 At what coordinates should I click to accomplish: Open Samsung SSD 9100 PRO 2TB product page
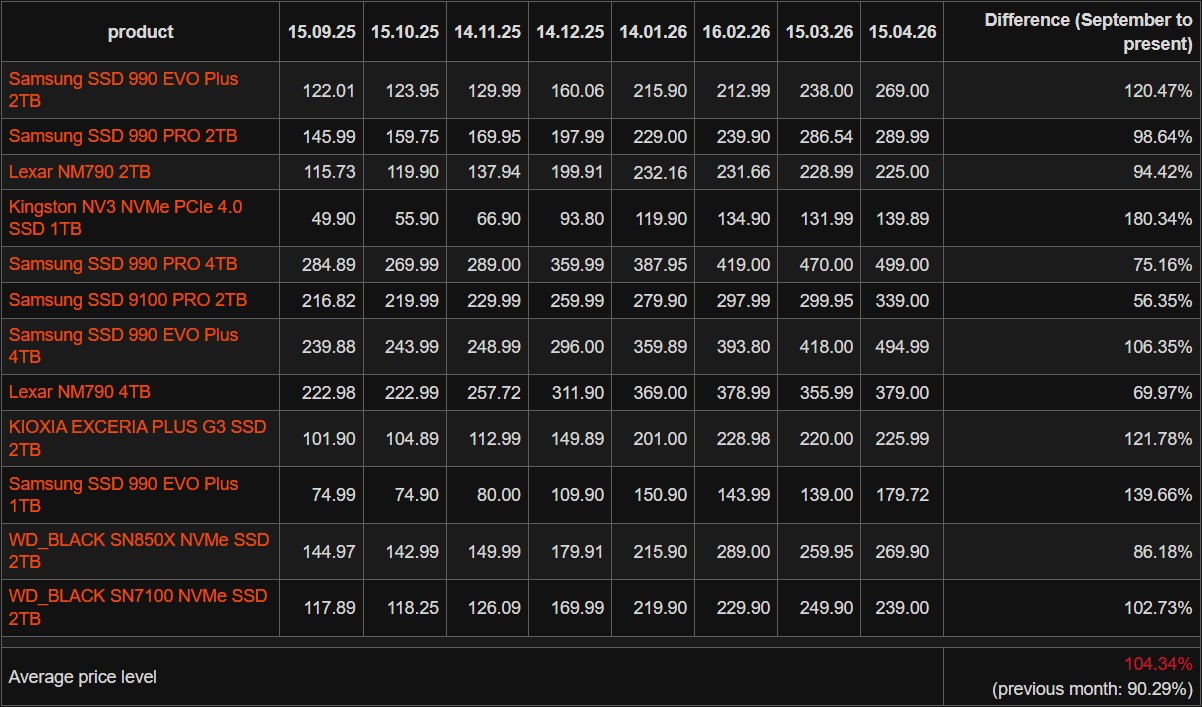[128, 300]
